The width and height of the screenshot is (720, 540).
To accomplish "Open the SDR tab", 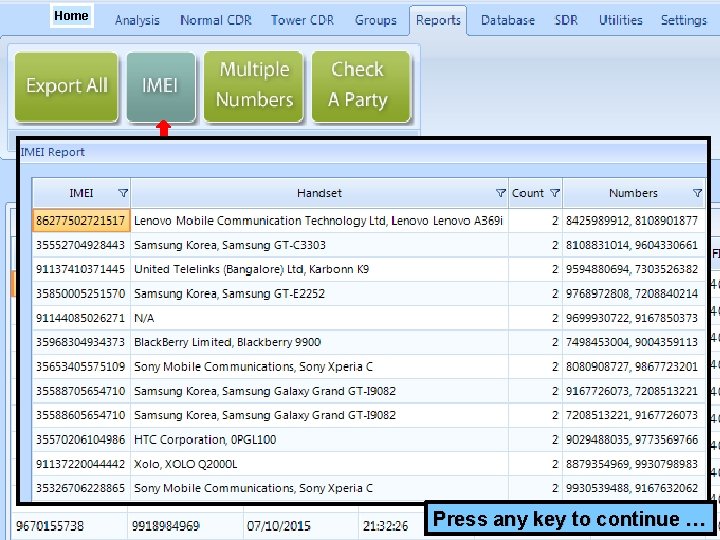I will [x=566, y=21].
